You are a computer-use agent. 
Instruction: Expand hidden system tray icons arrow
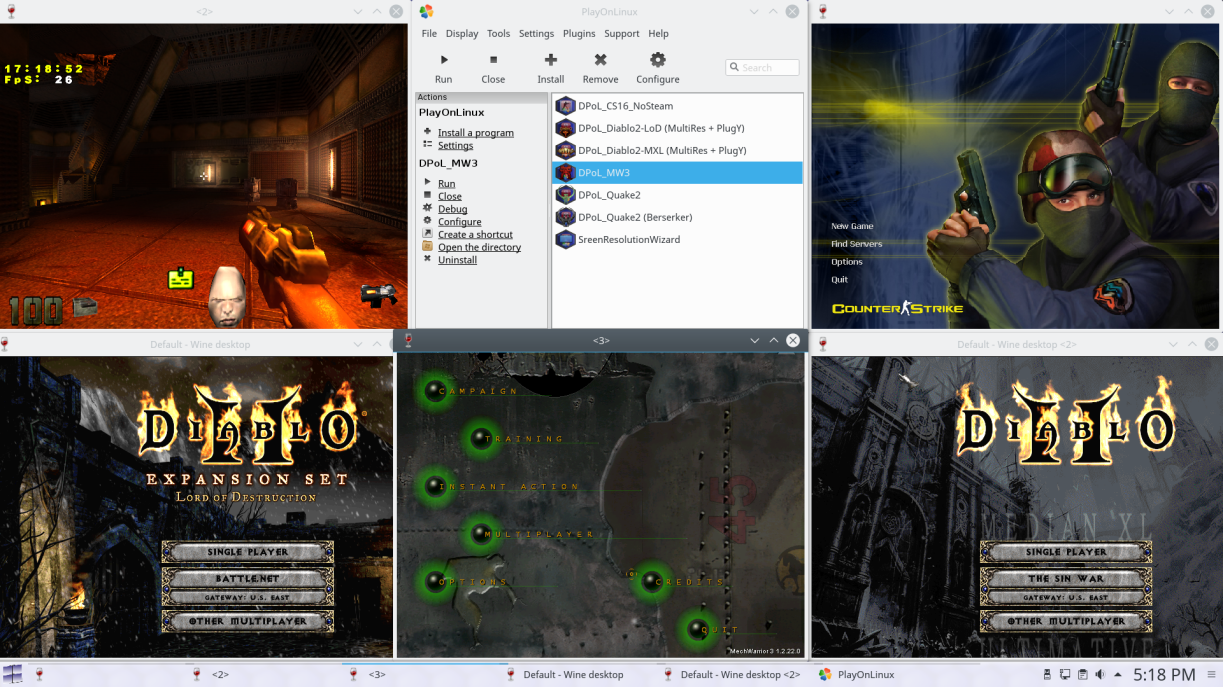tap(1118, 675)
